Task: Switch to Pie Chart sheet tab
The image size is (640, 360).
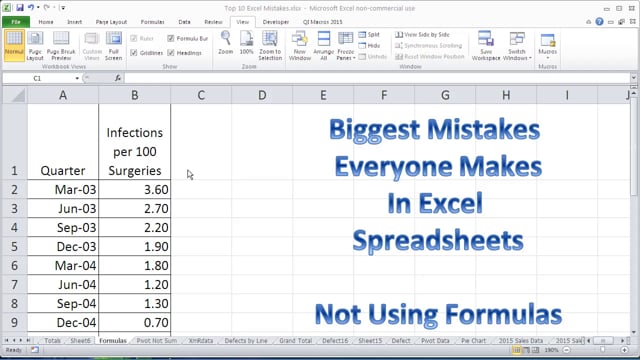Action: pyautogui.click(x=473, y=340)
